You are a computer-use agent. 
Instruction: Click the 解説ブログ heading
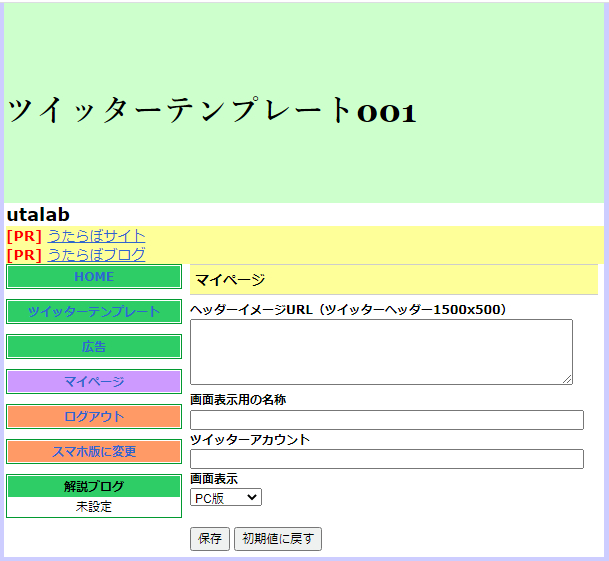[x=94, y=486]
